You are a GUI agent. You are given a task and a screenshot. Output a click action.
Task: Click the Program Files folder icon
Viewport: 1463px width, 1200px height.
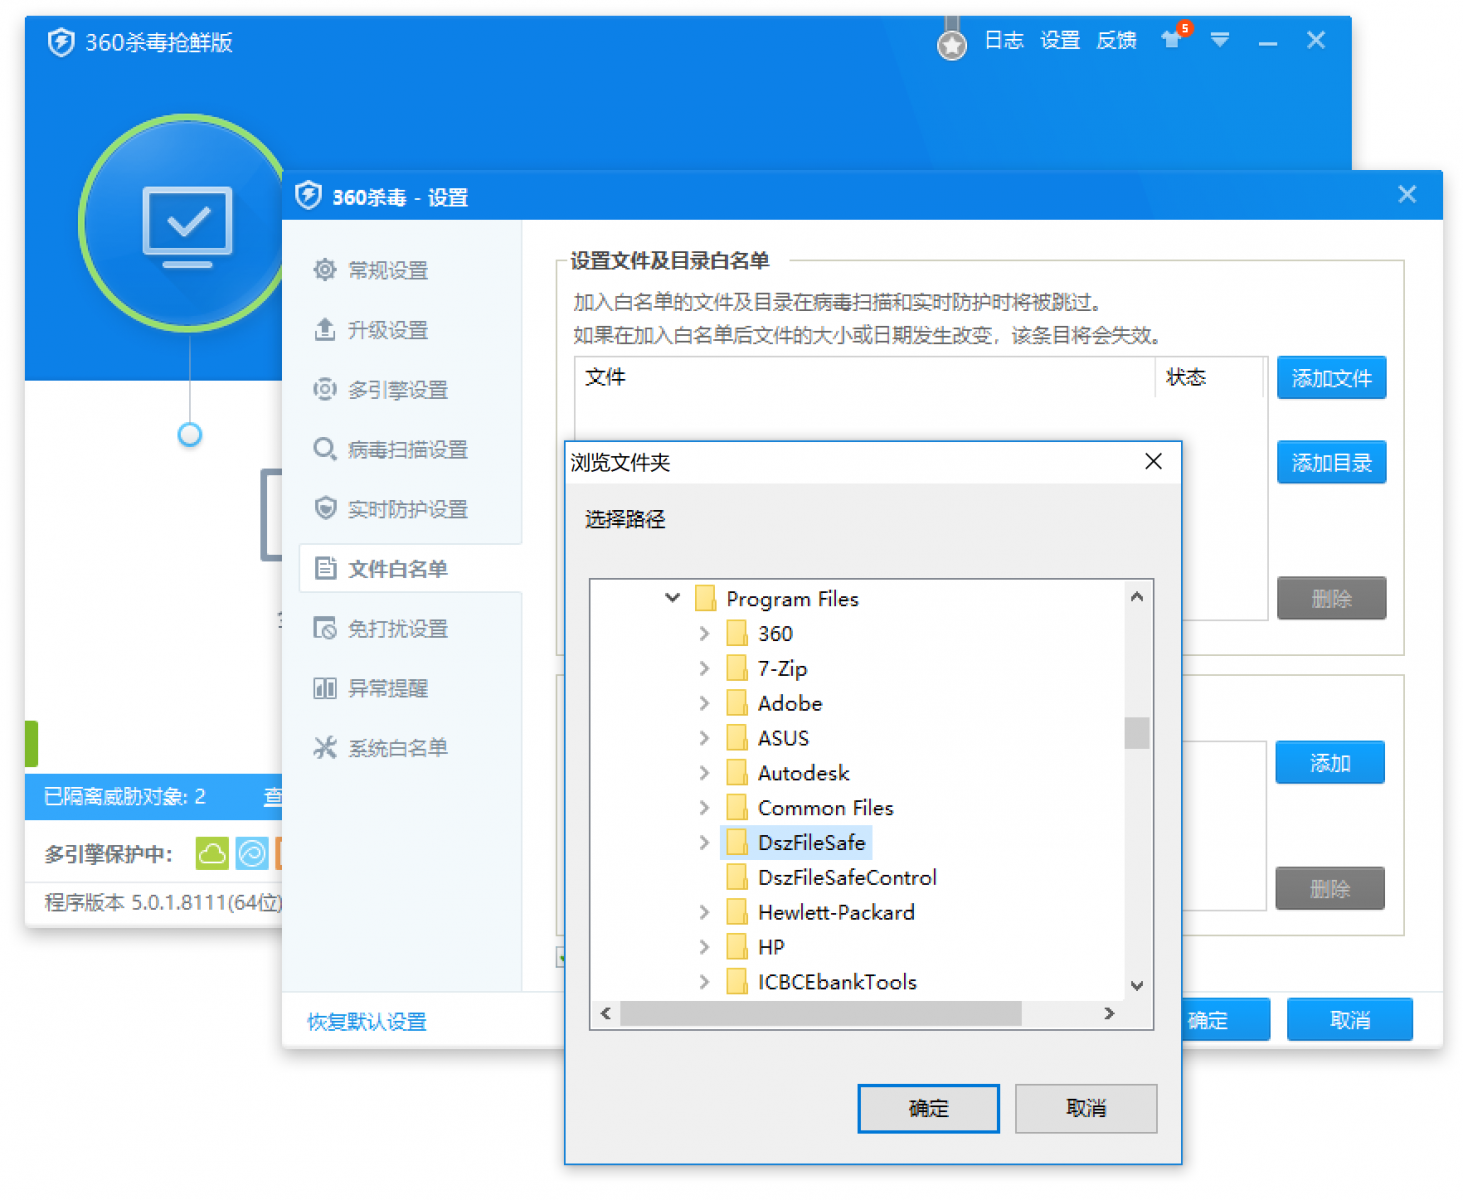tap(705, 598)
